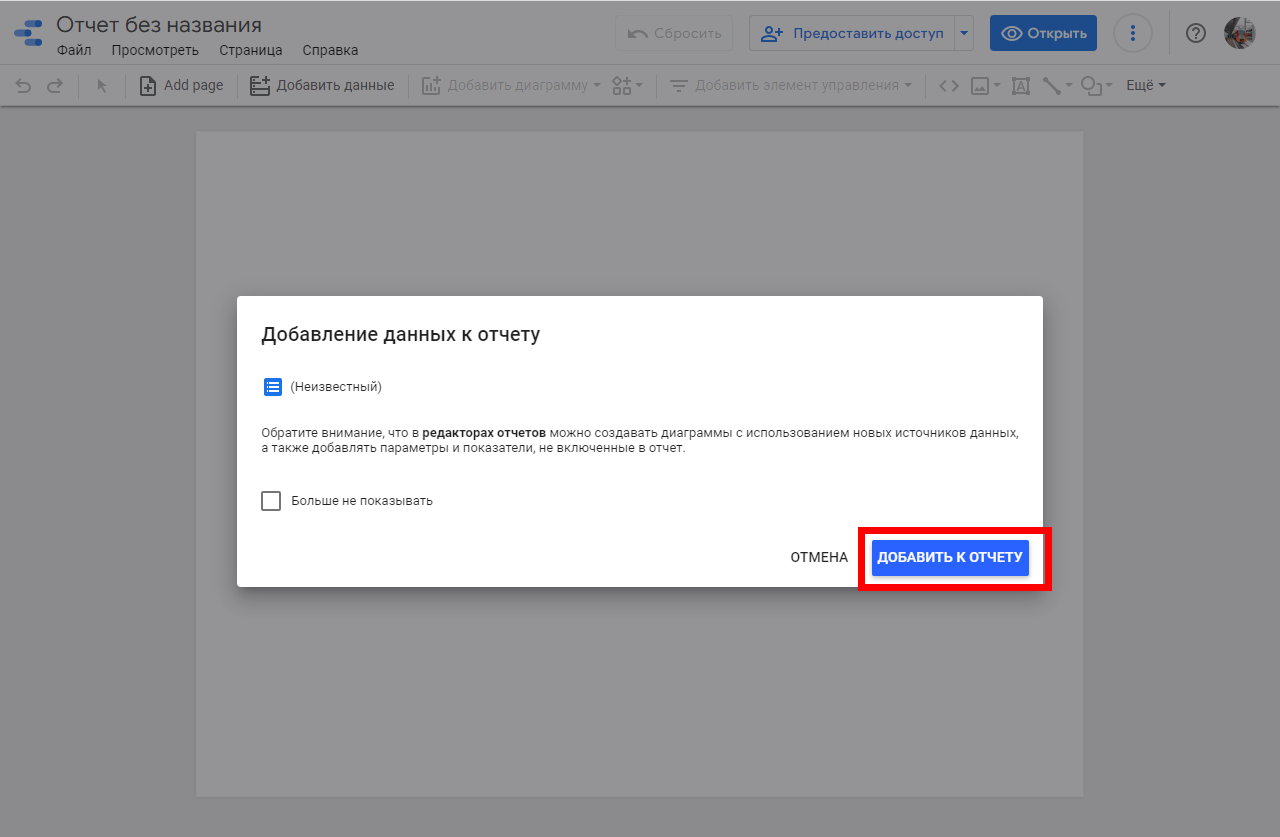Screen dimensions: 1280x837
Task: Click the 'ДОБАВИТЬ К ОТЧЕТУ' button
Action: (x=950, y=557)
